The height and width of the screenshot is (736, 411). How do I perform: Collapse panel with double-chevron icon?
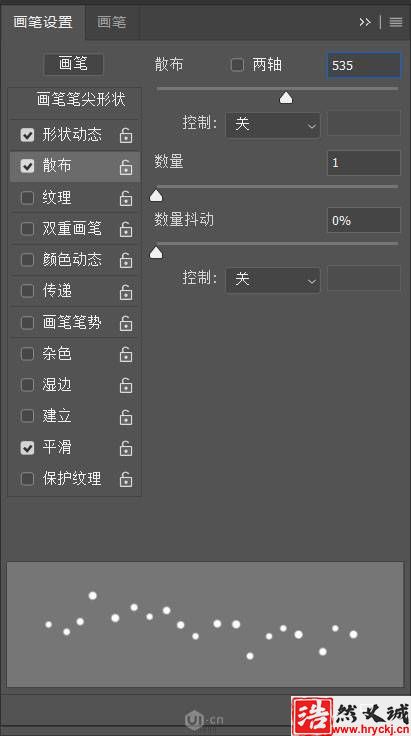click(365, 22)
